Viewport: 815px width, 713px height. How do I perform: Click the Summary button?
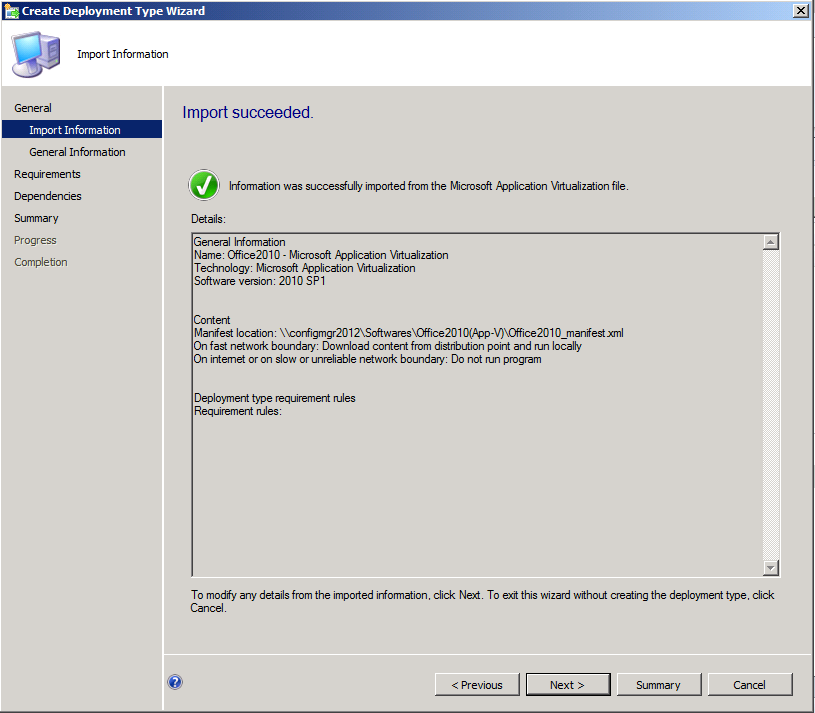point(659,684)
